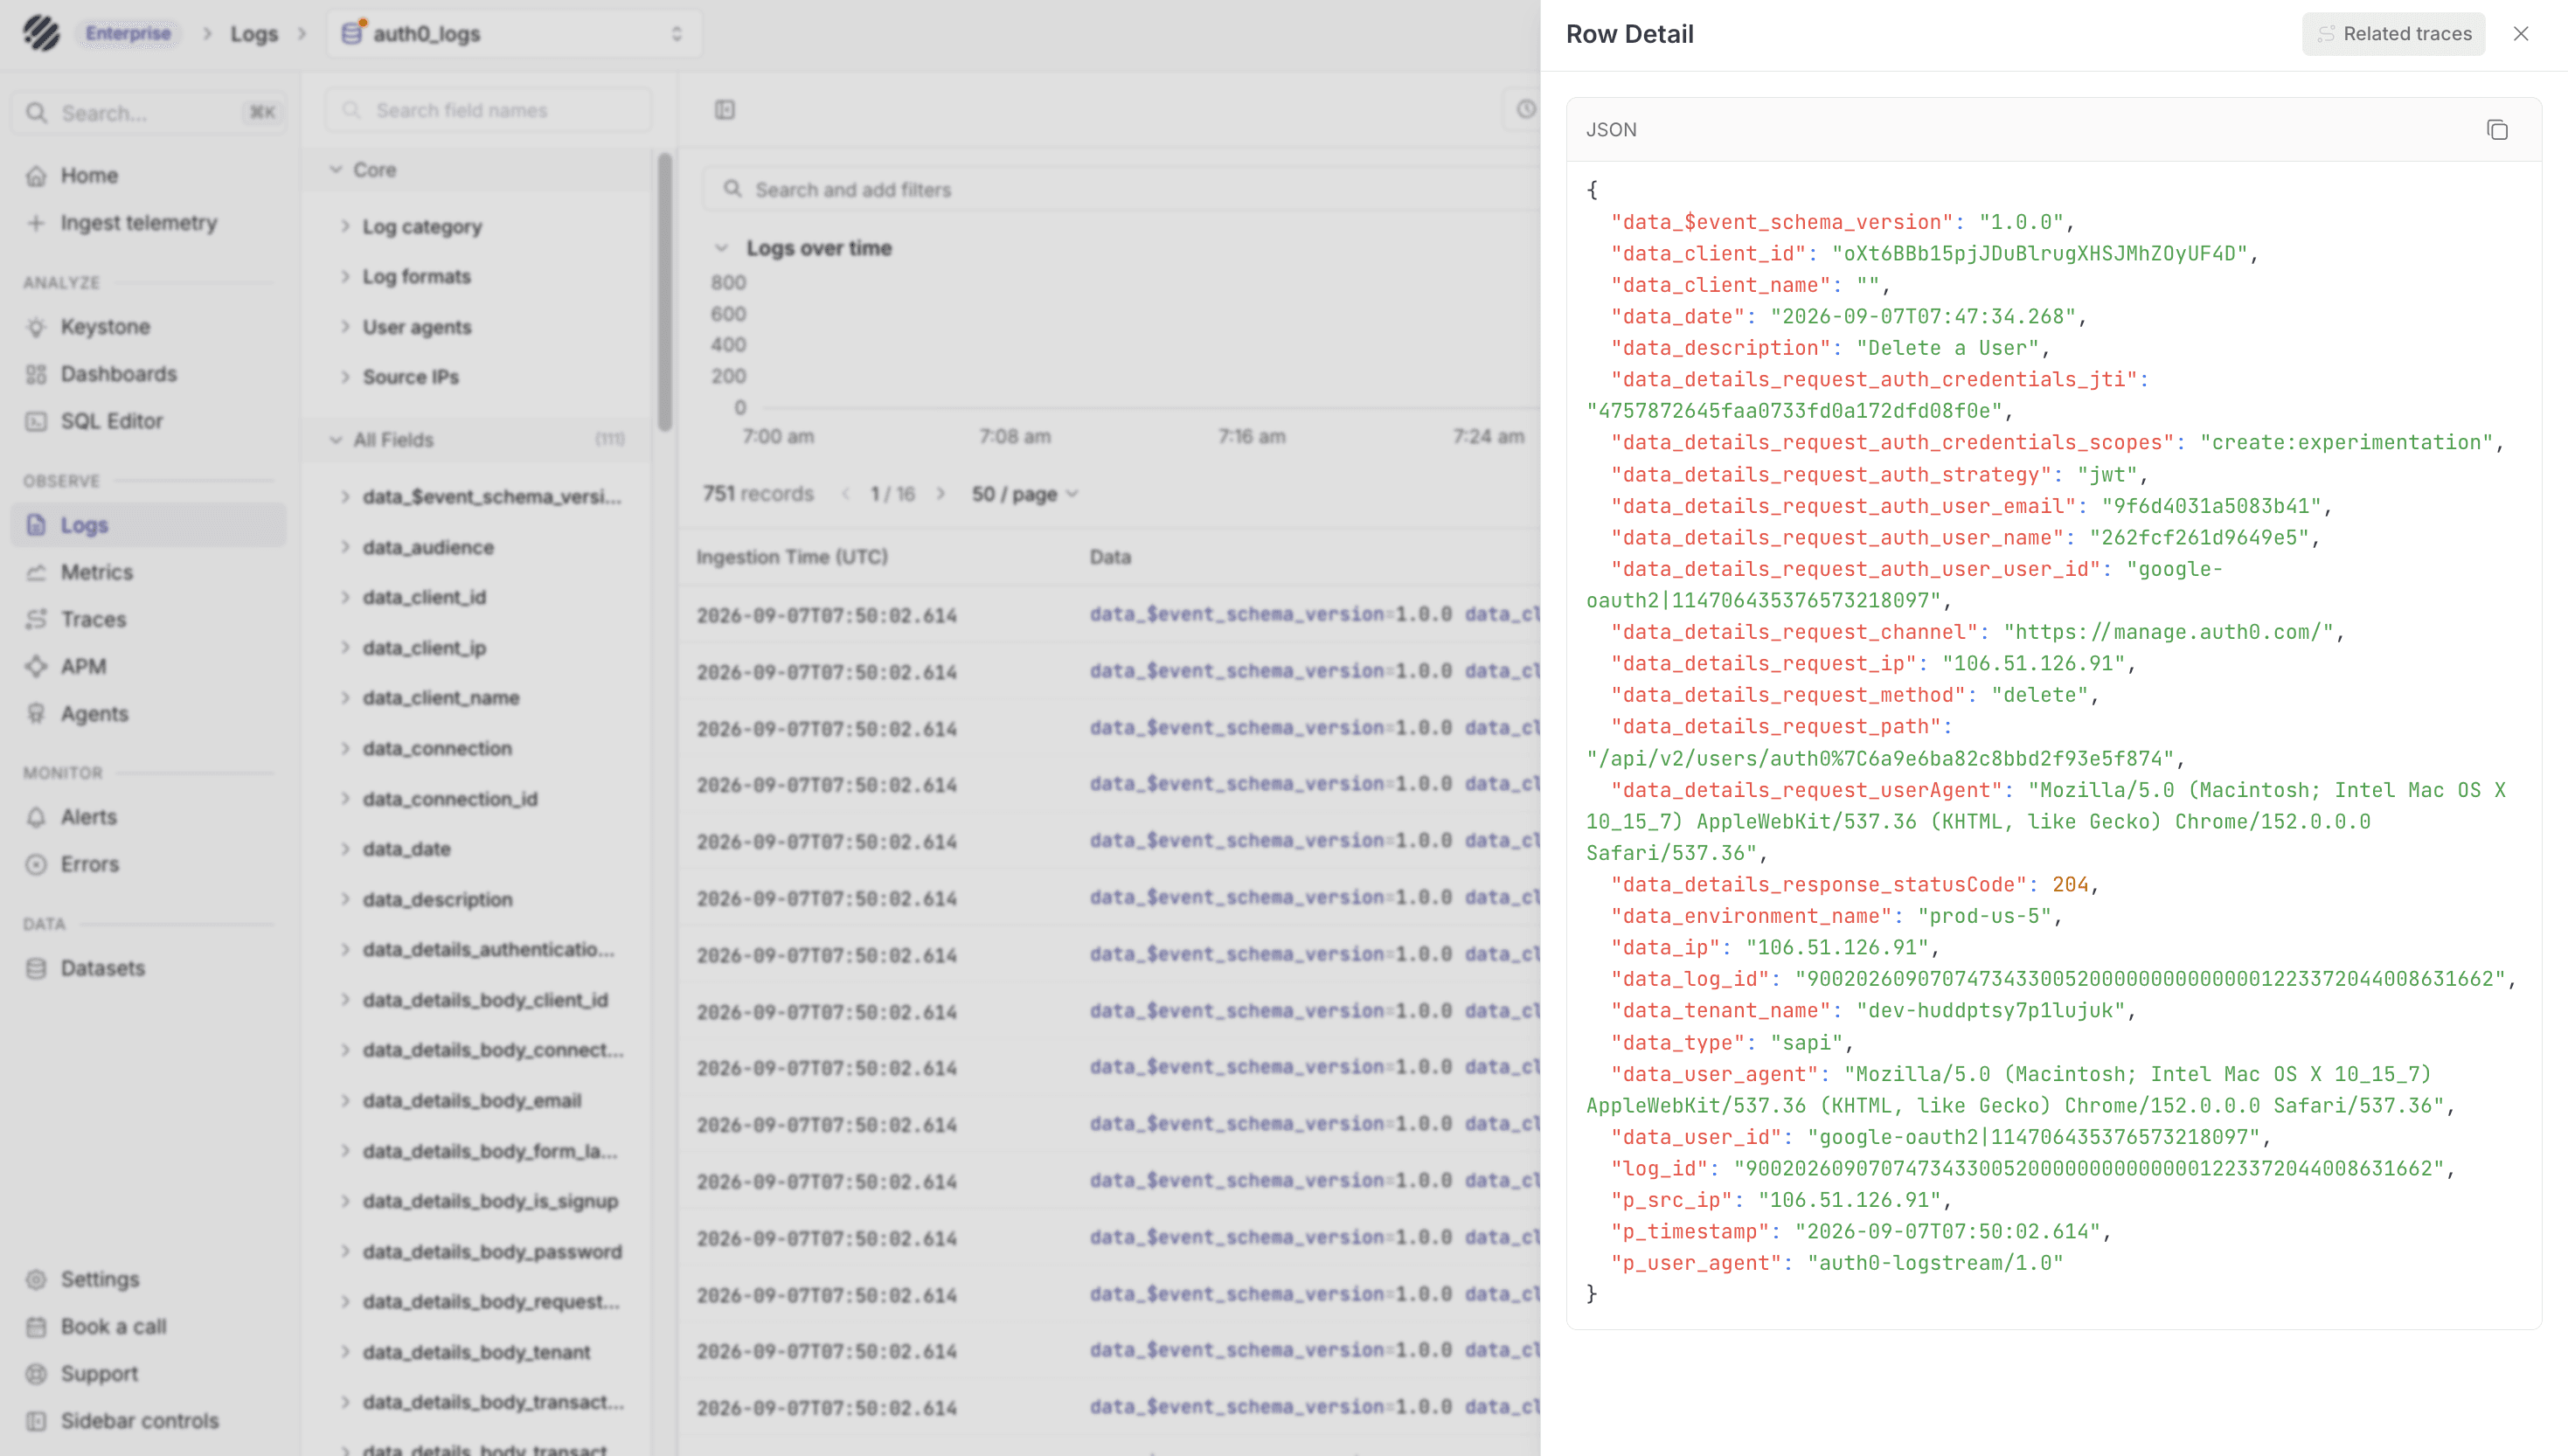2568x1456 pixels.
Task: Click the Support icon
Action: pos(36,1373)
